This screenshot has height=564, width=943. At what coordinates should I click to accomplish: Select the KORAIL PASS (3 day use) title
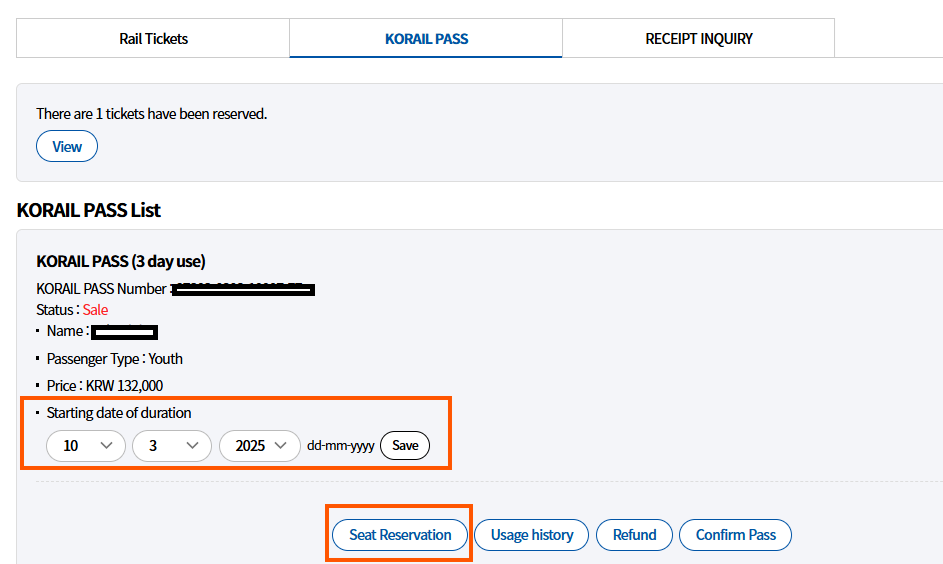(x=121, y=262)
